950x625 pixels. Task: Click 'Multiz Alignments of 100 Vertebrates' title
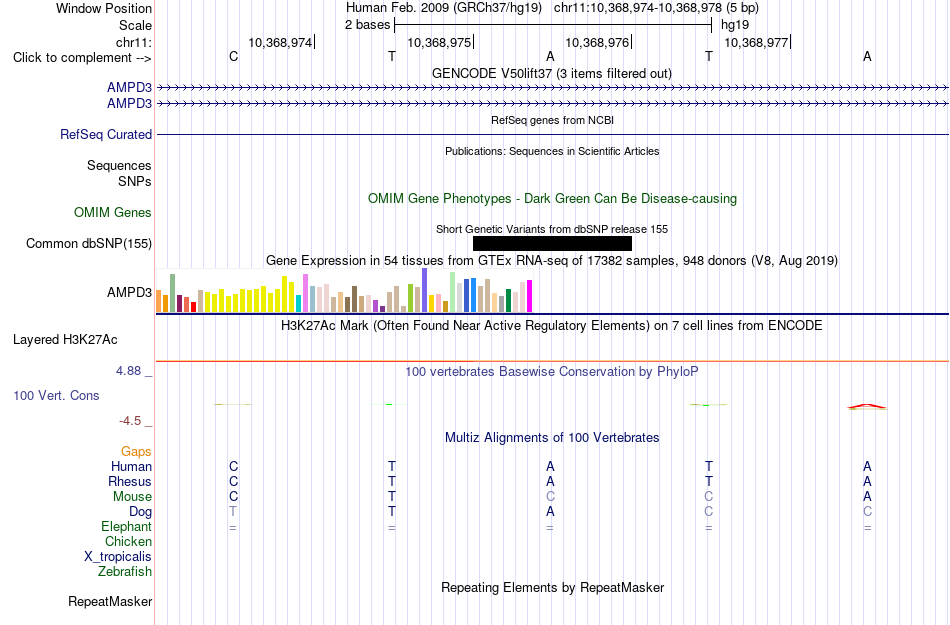pos(552,437)
